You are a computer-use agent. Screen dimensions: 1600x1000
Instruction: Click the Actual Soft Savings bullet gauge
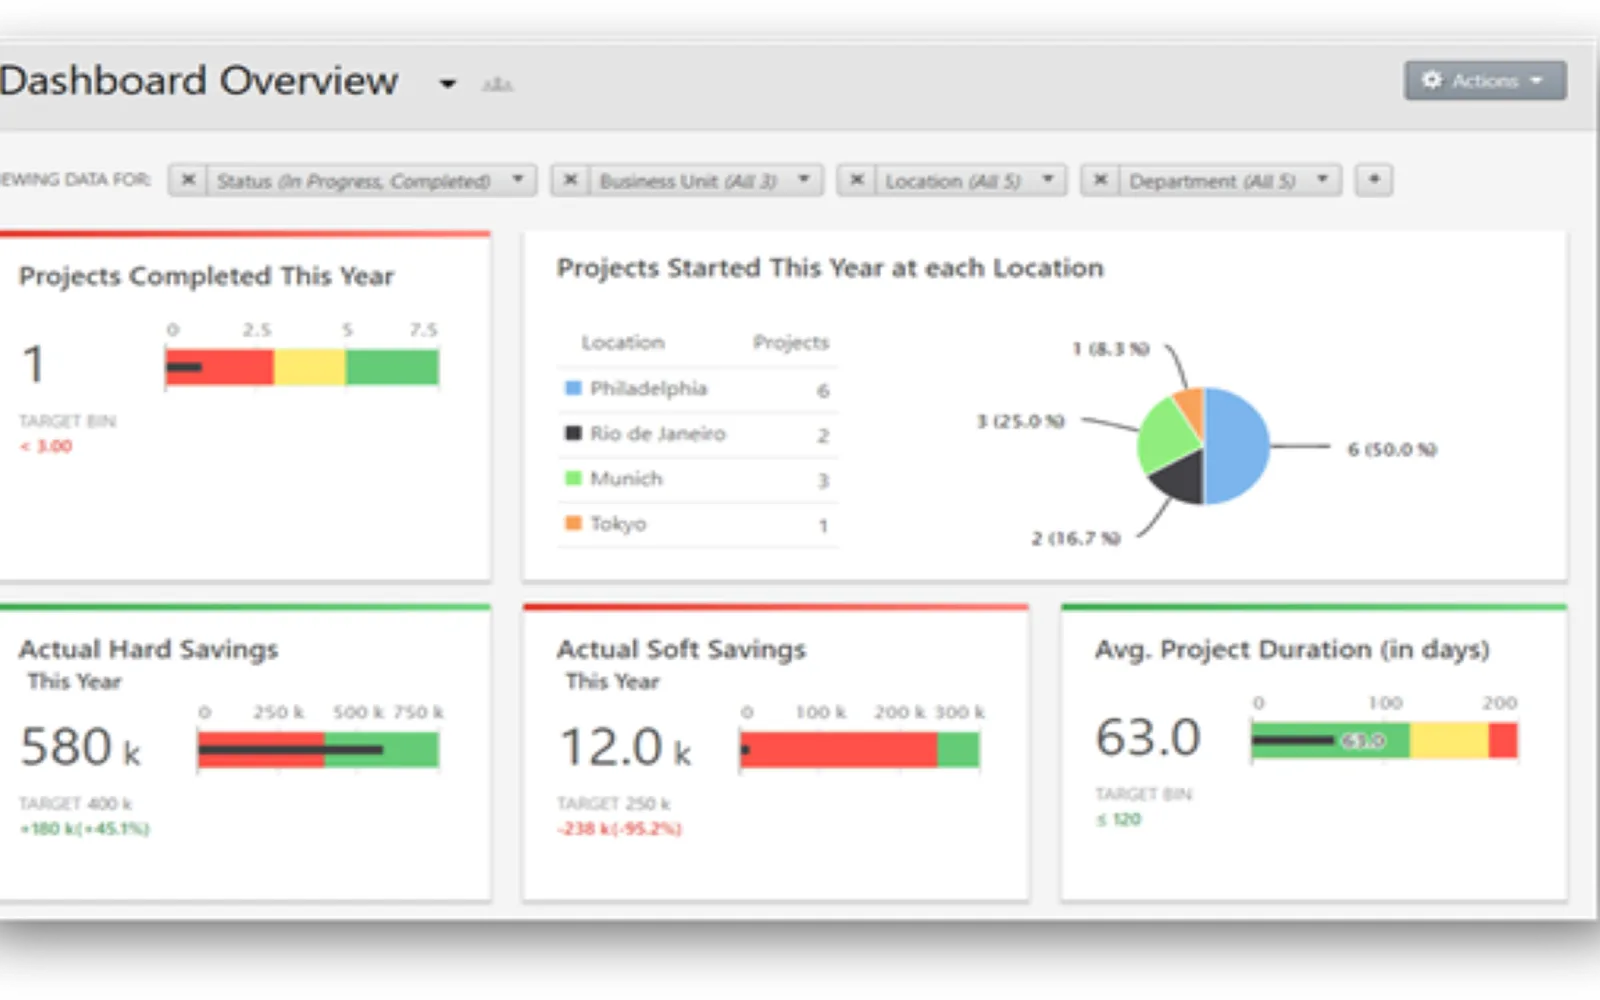pyautogui.click(x=860, y=749)
